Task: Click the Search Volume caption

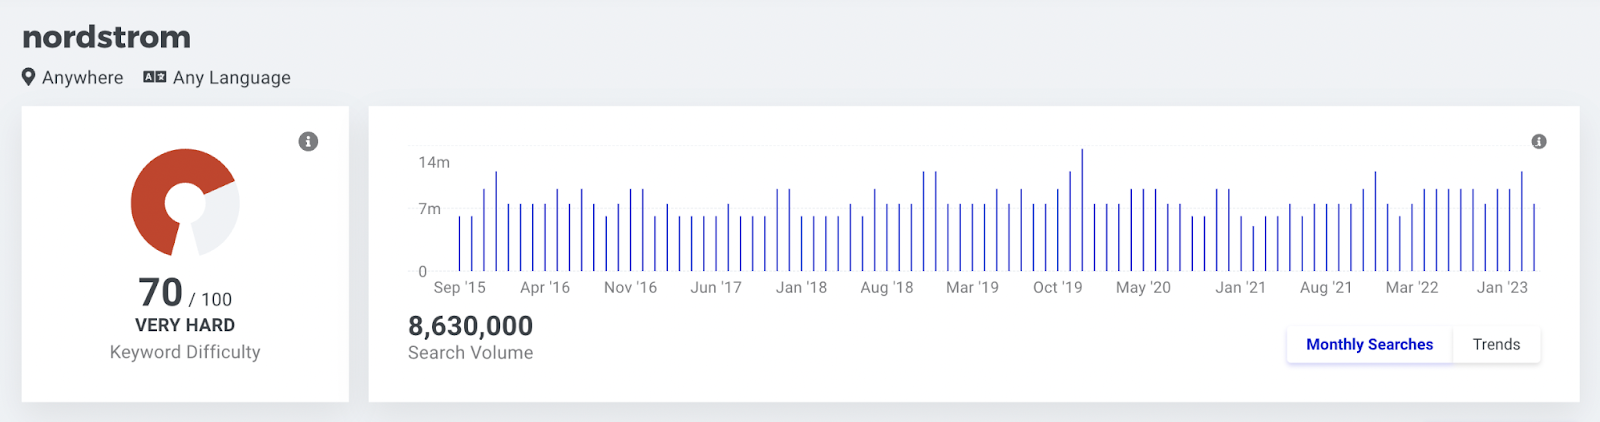Action: [470, 353]
